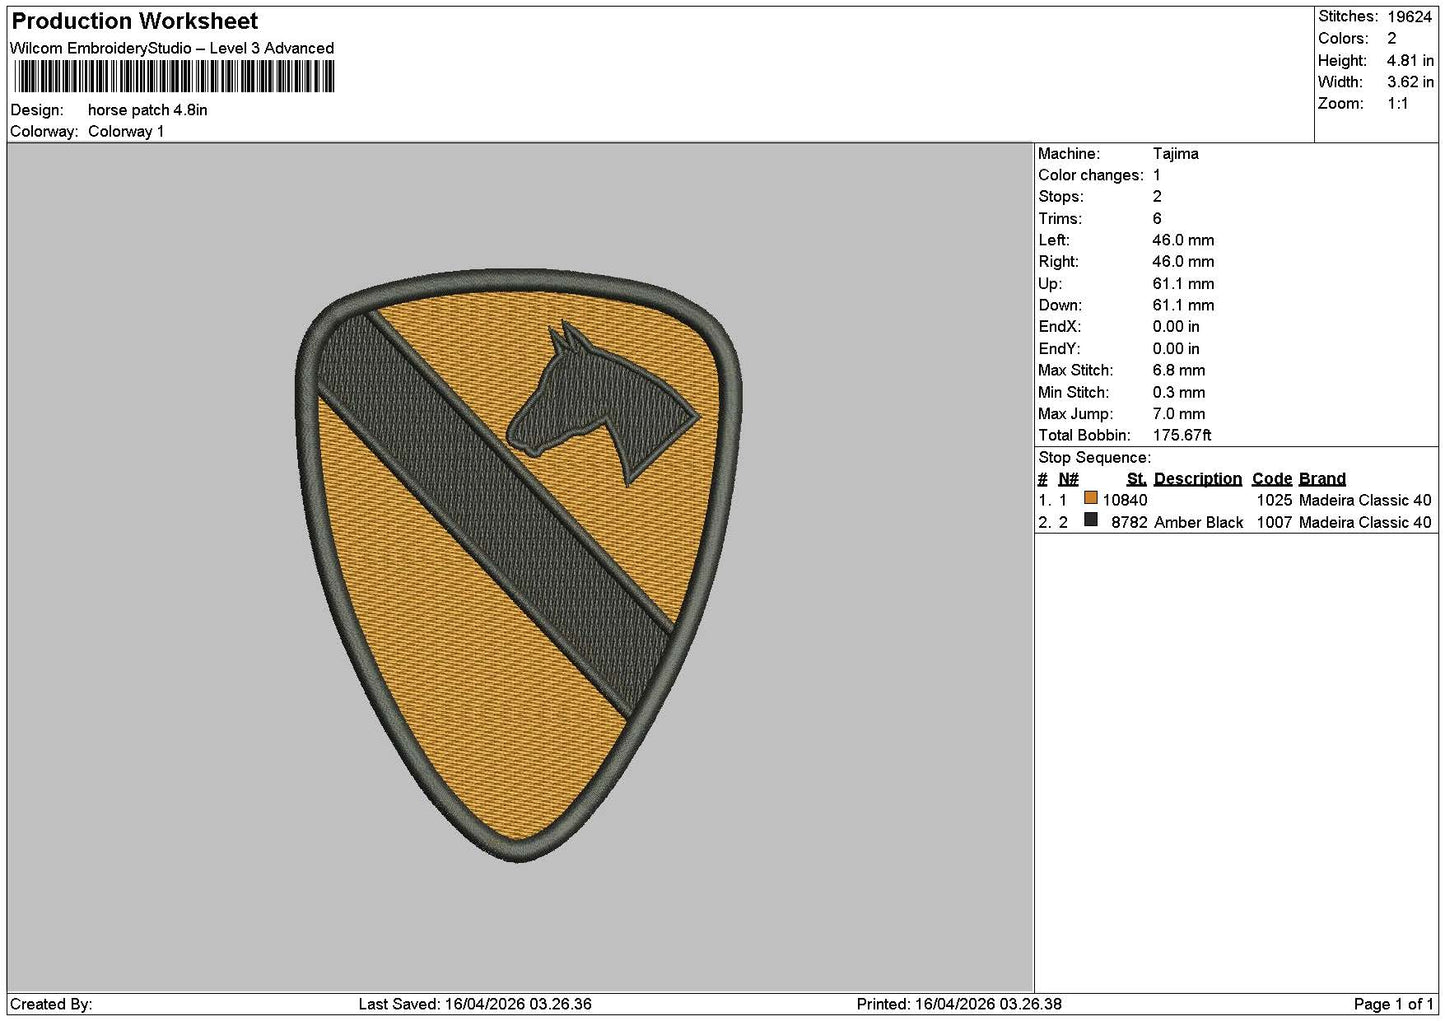Click the 'St.' column header
This screenshot has width=1445, height=1021.
1136,479
